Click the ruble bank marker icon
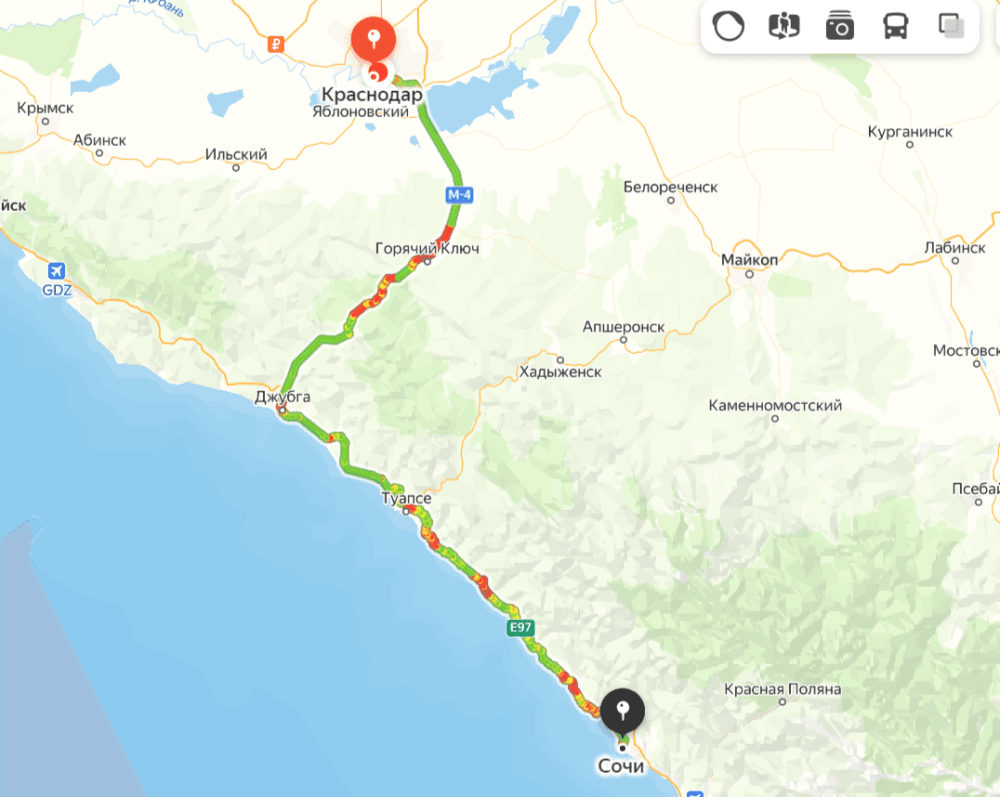 (x=276, y=45)
